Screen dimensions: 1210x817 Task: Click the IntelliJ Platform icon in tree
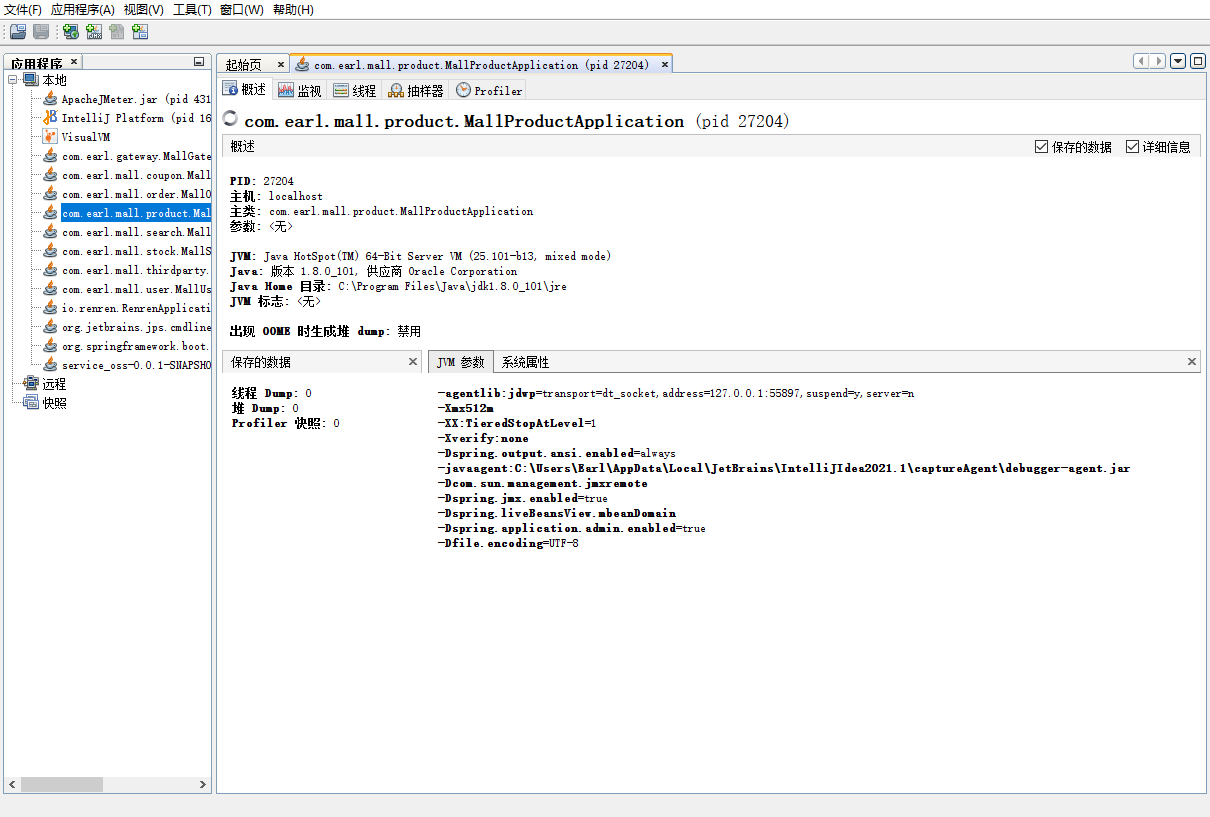[x=50, y=118]
